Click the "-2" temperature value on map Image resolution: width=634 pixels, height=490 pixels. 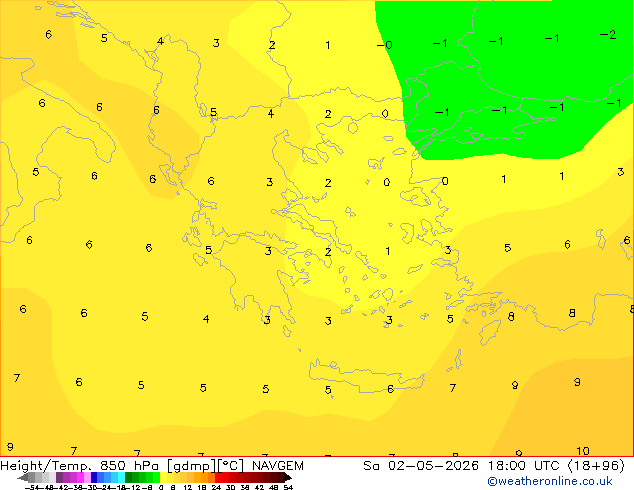click(608, 35)
